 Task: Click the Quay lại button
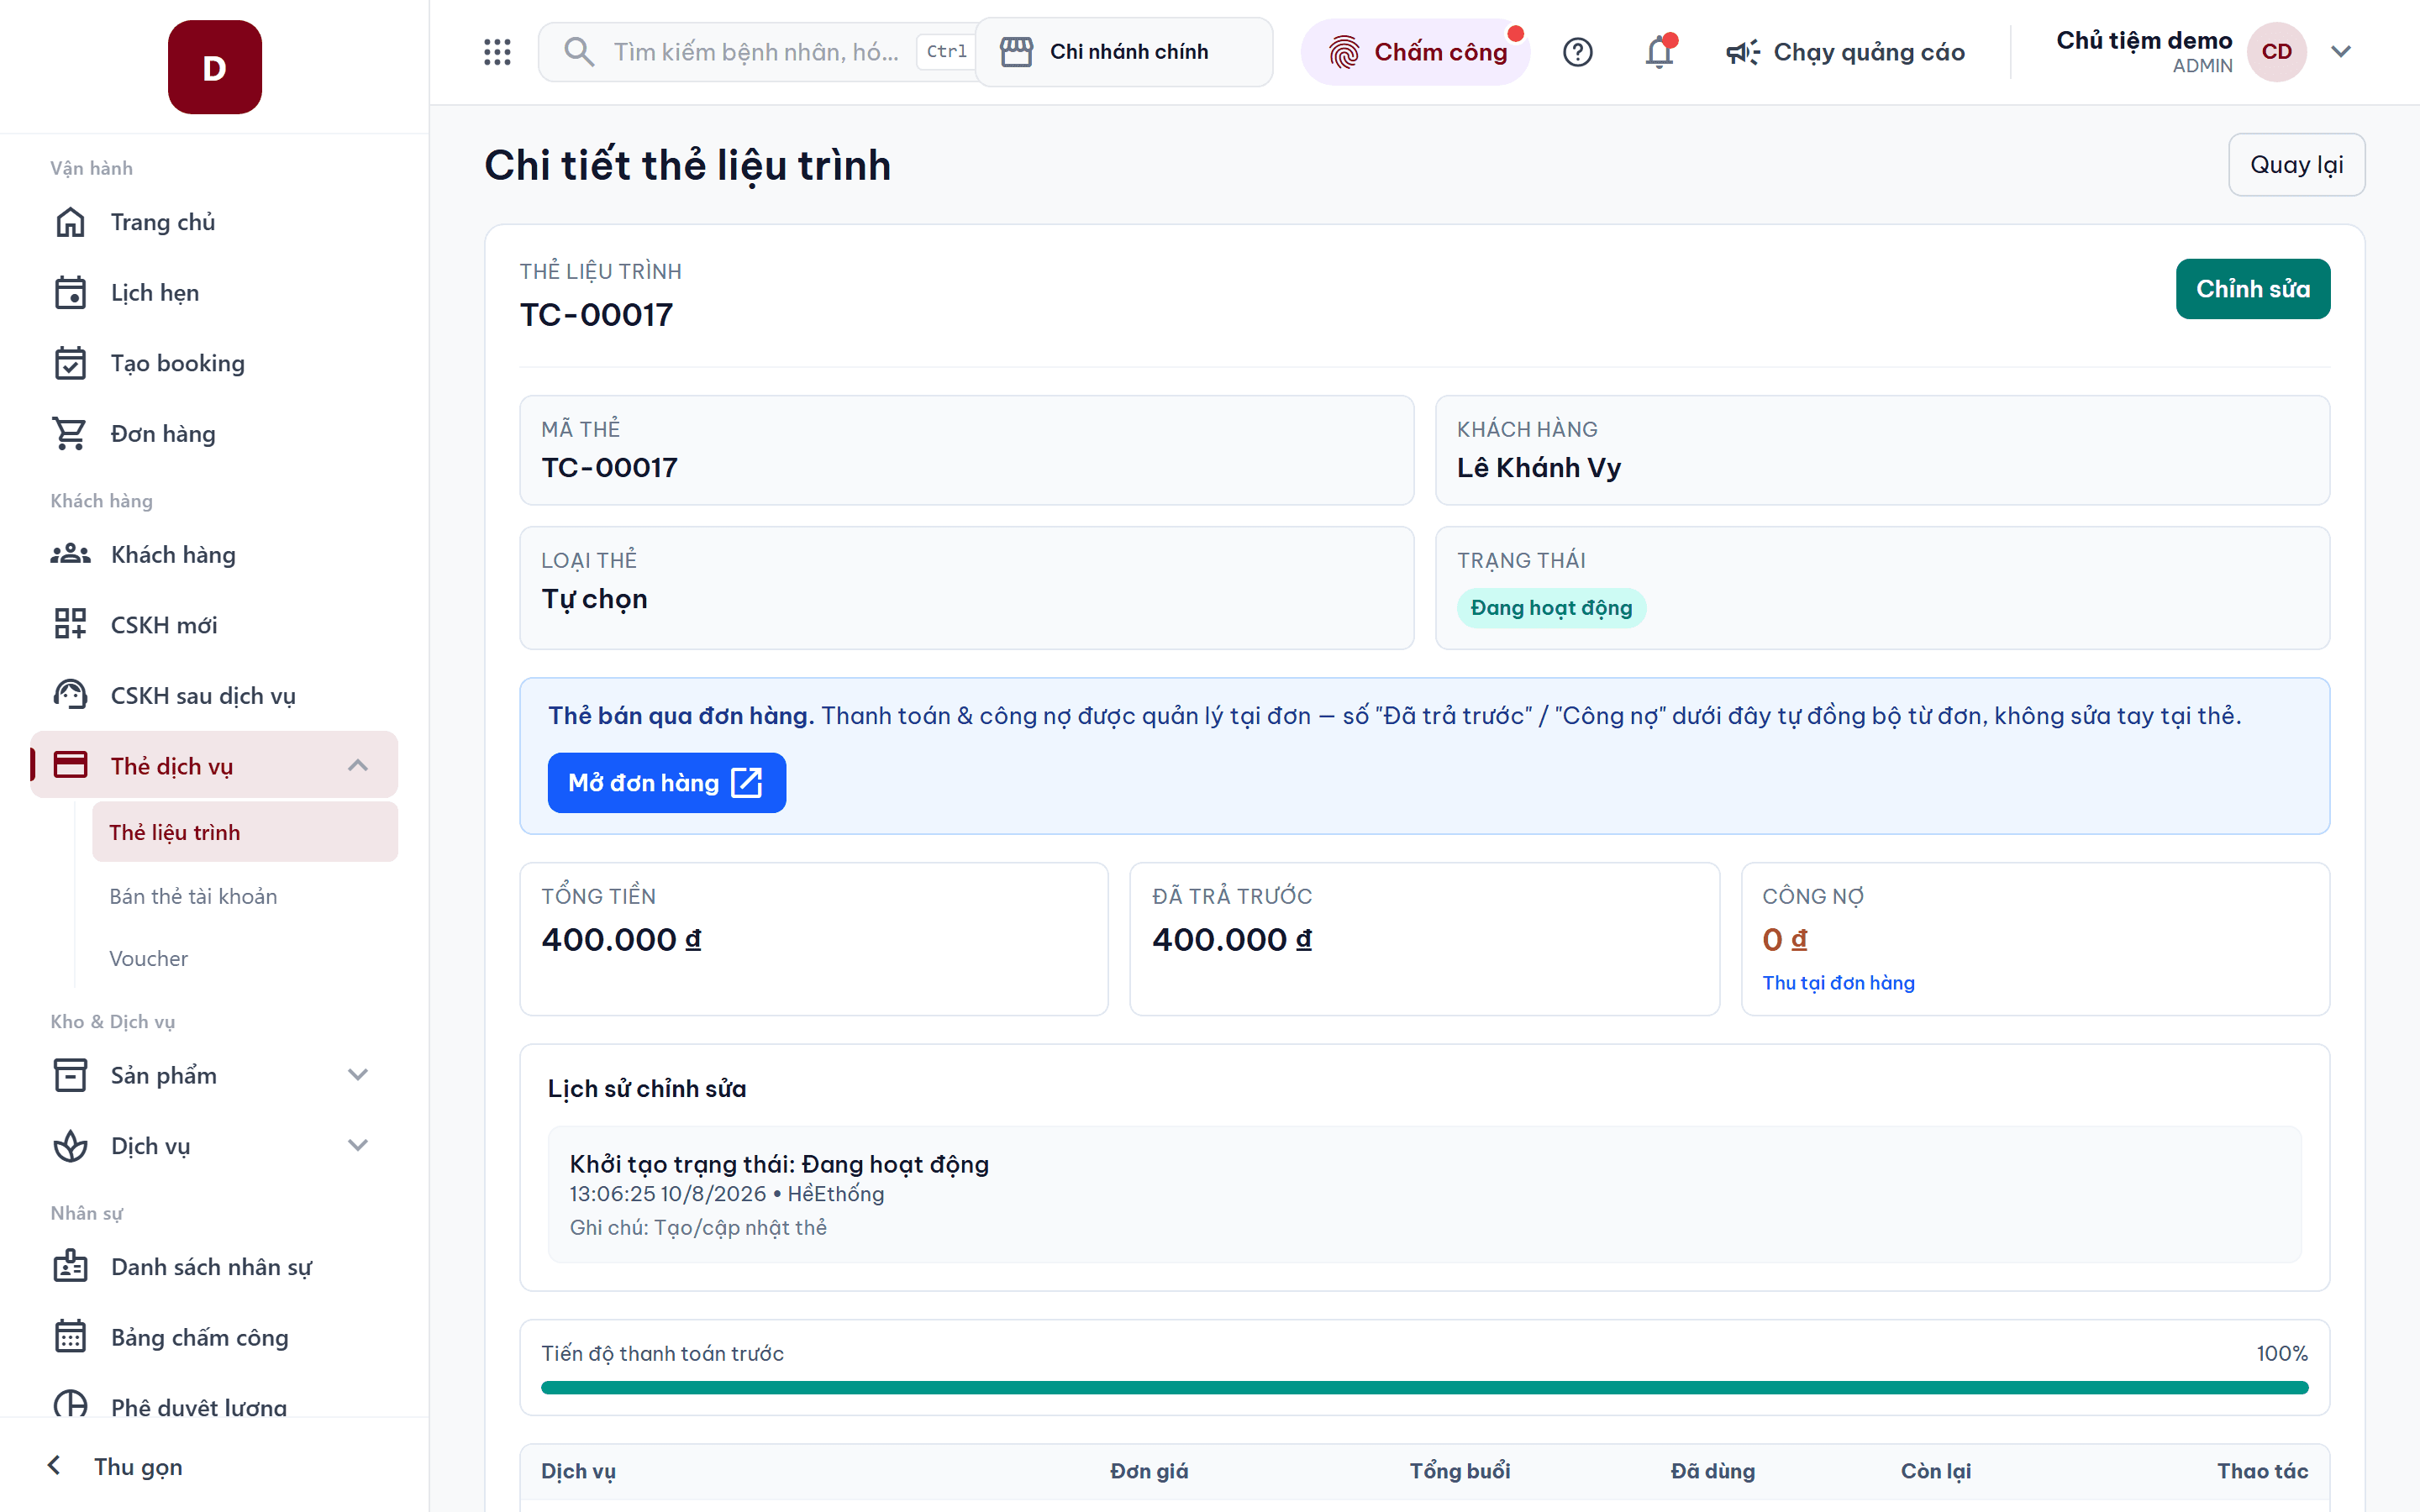point(2296,165)
